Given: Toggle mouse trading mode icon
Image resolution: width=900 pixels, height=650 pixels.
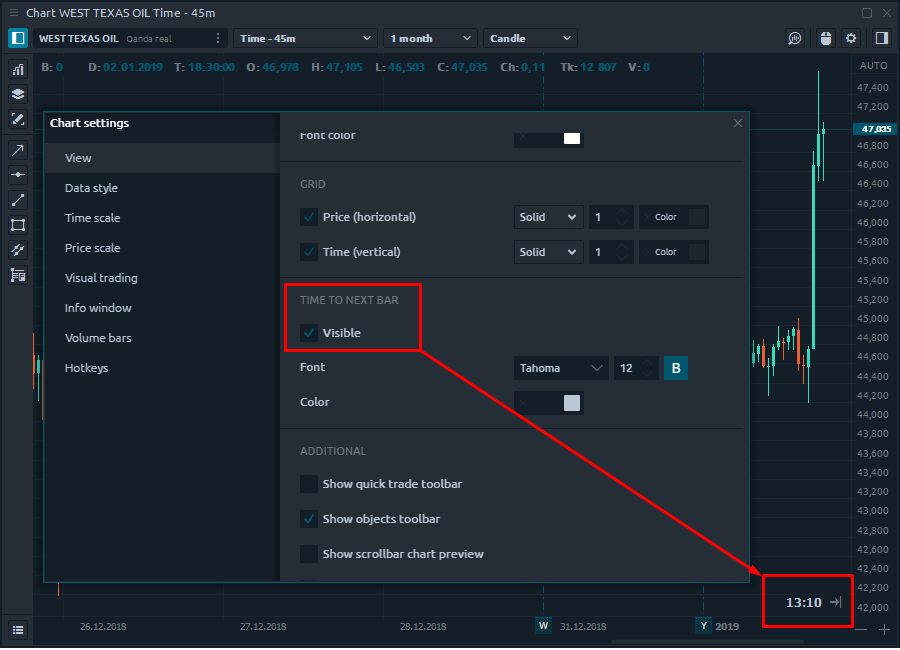Looking at the screenshot, I should pyautogui.click(x=825, y=38).
